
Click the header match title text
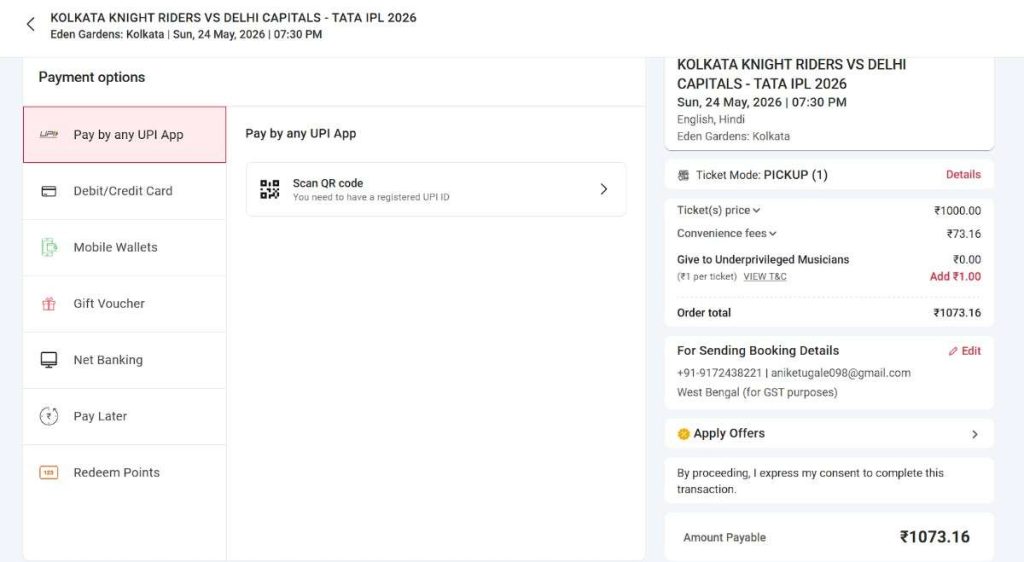(x=233, y=18)
